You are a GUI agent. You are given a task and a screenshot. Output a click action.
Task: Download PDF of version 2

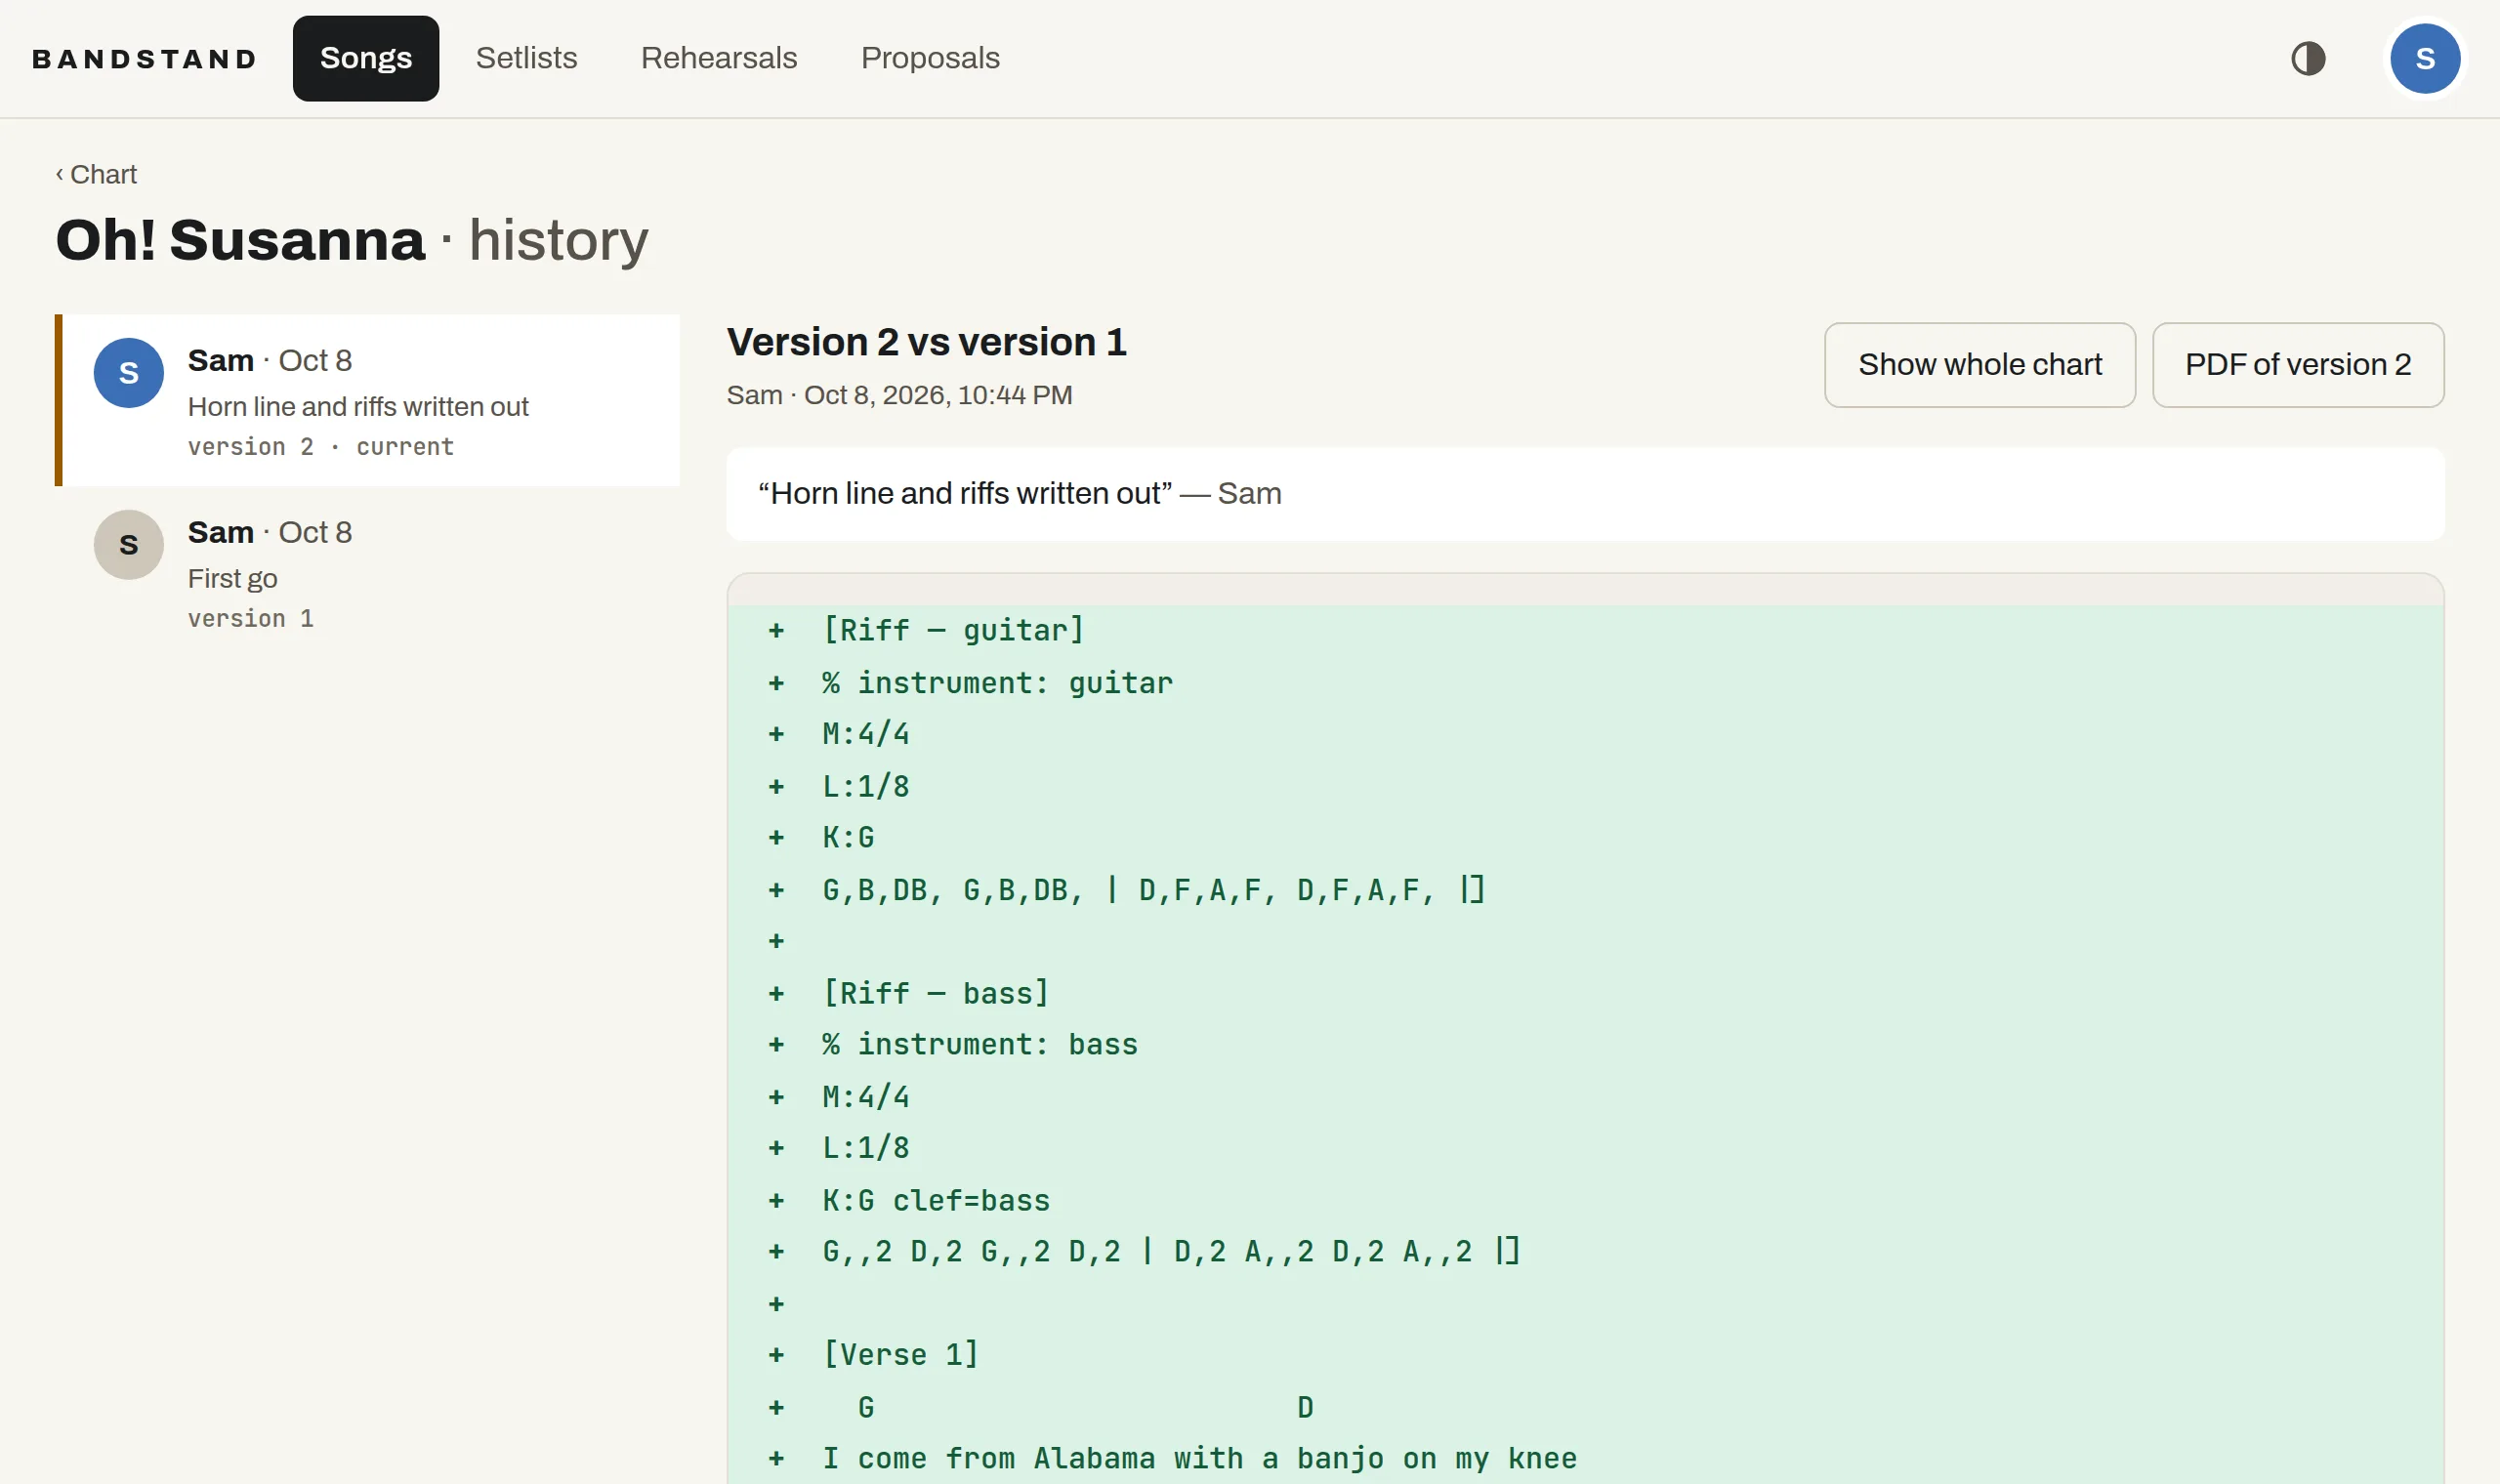(2297, 365)
